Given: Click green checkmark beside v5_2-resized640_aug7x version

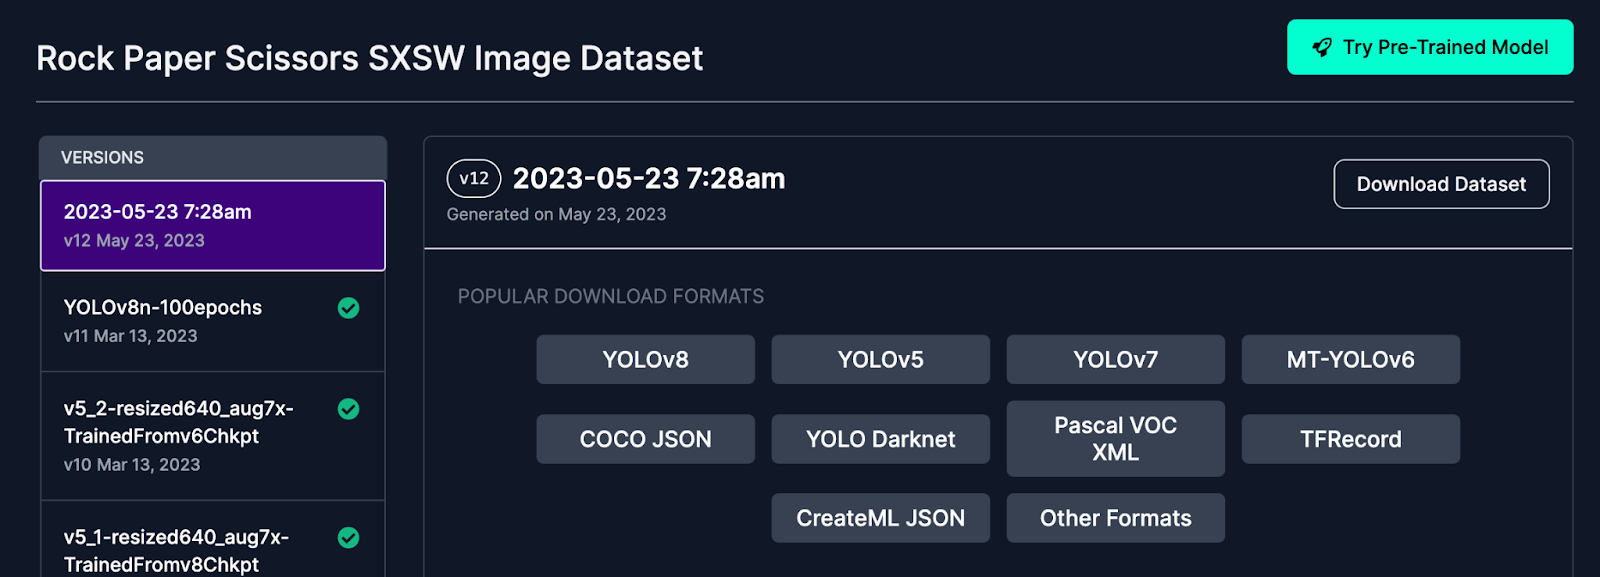Looking at the screenshot, I should coord(348,409).
